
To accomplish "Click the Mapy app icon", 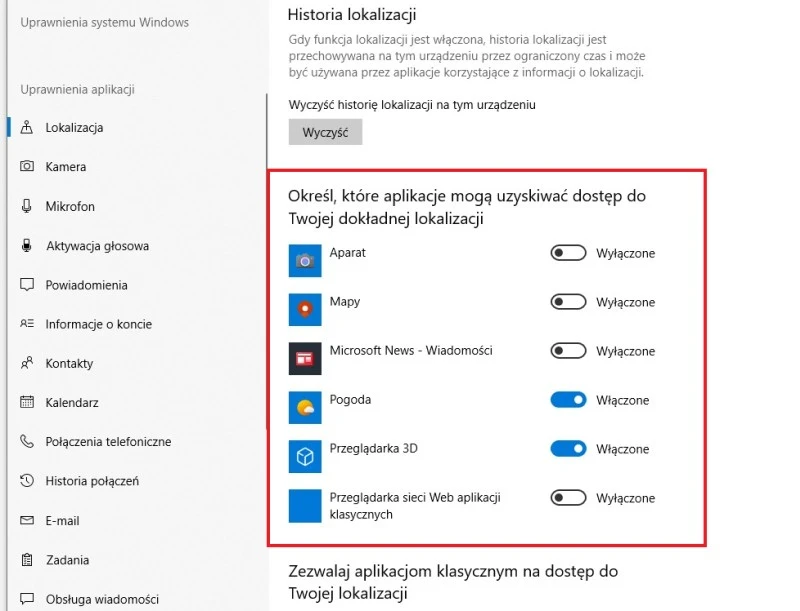I will pos(304,310).
